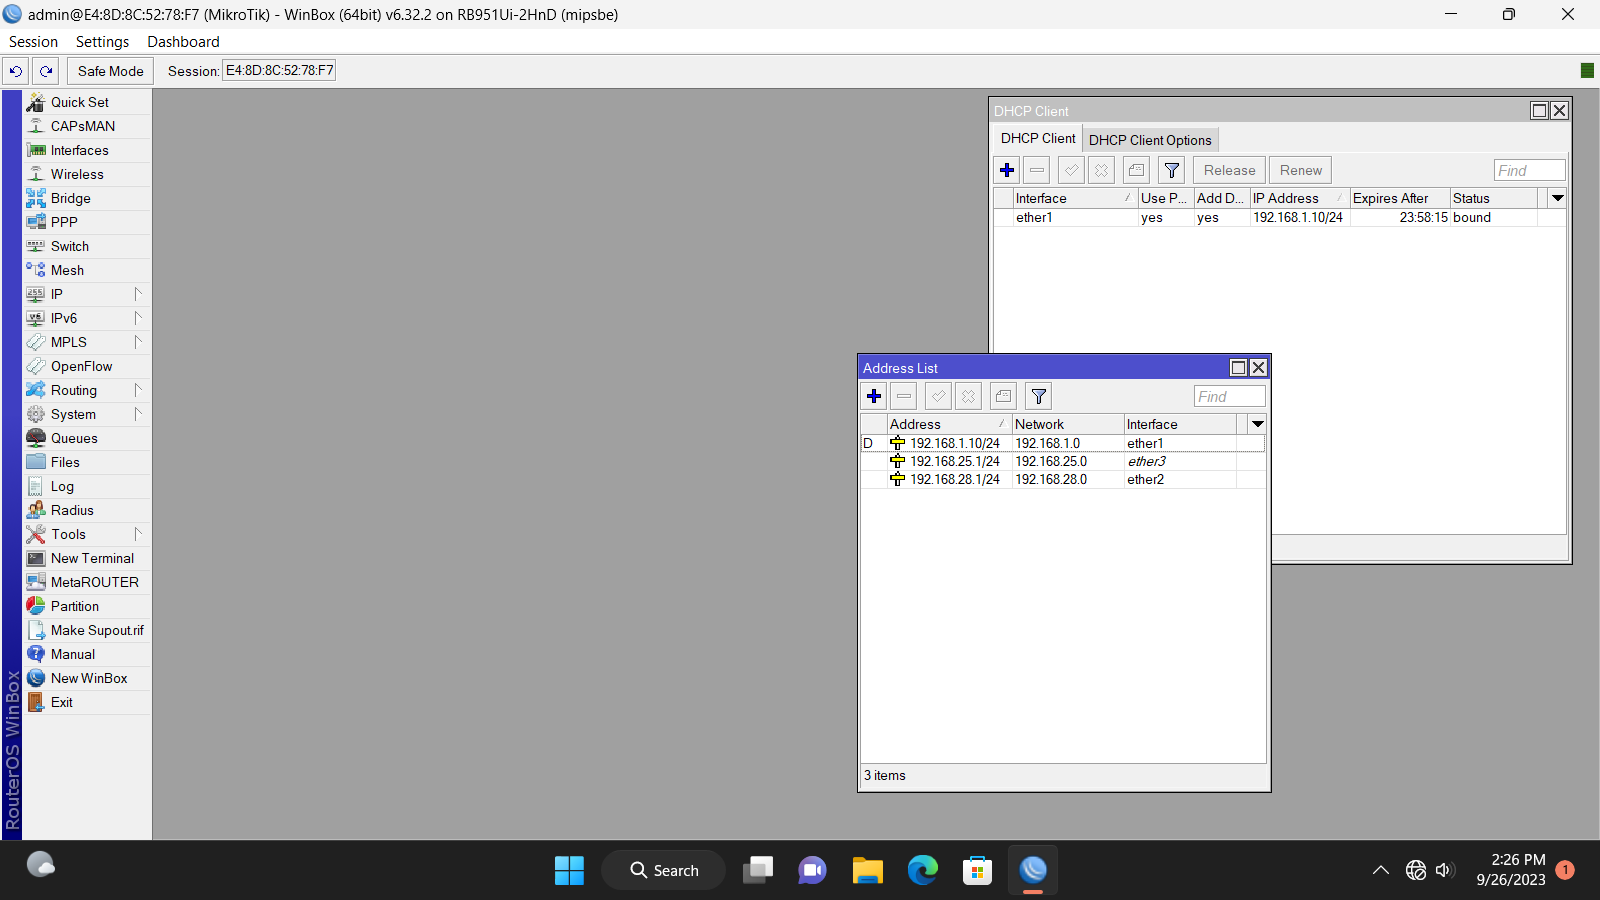Select ether1 row in DHCP Client table

pos(1279,217)
